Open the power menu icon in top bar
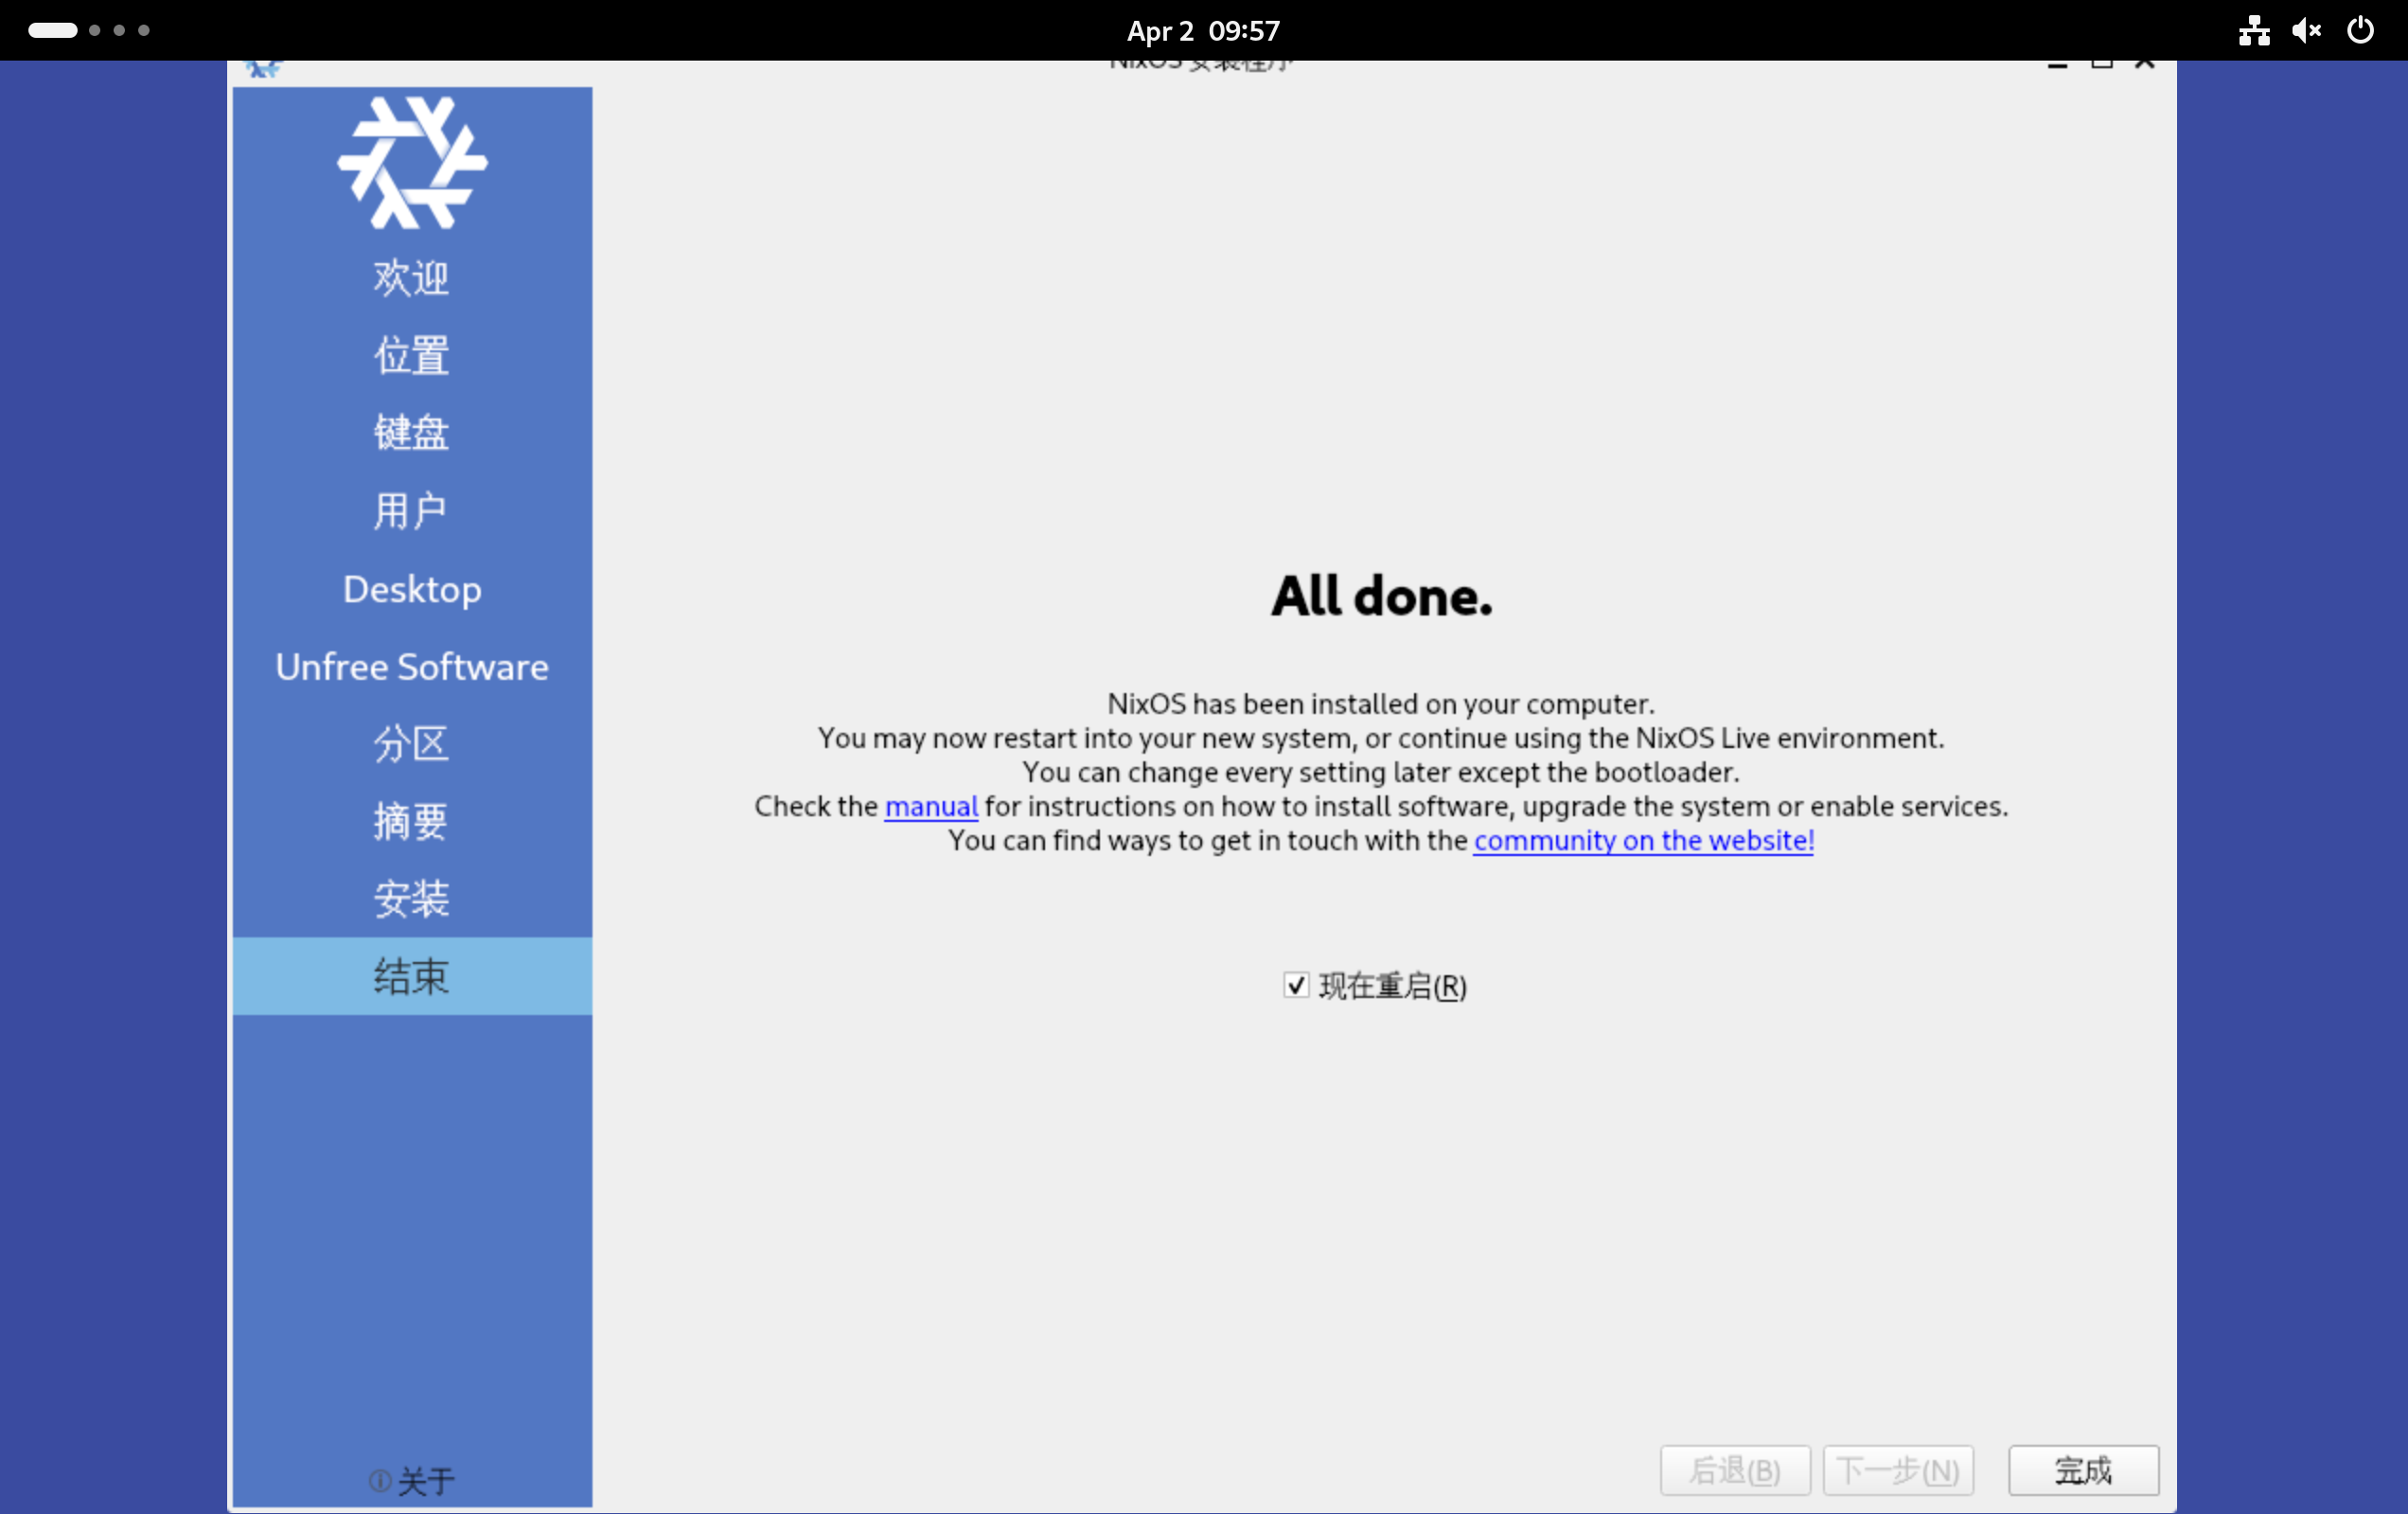Viewport: 2408px width, 1514px height. [x=2360, y=30]
